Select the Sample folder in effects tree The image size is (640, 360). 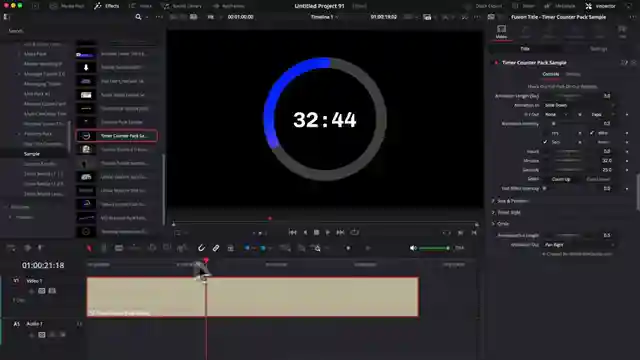[32, 154]
